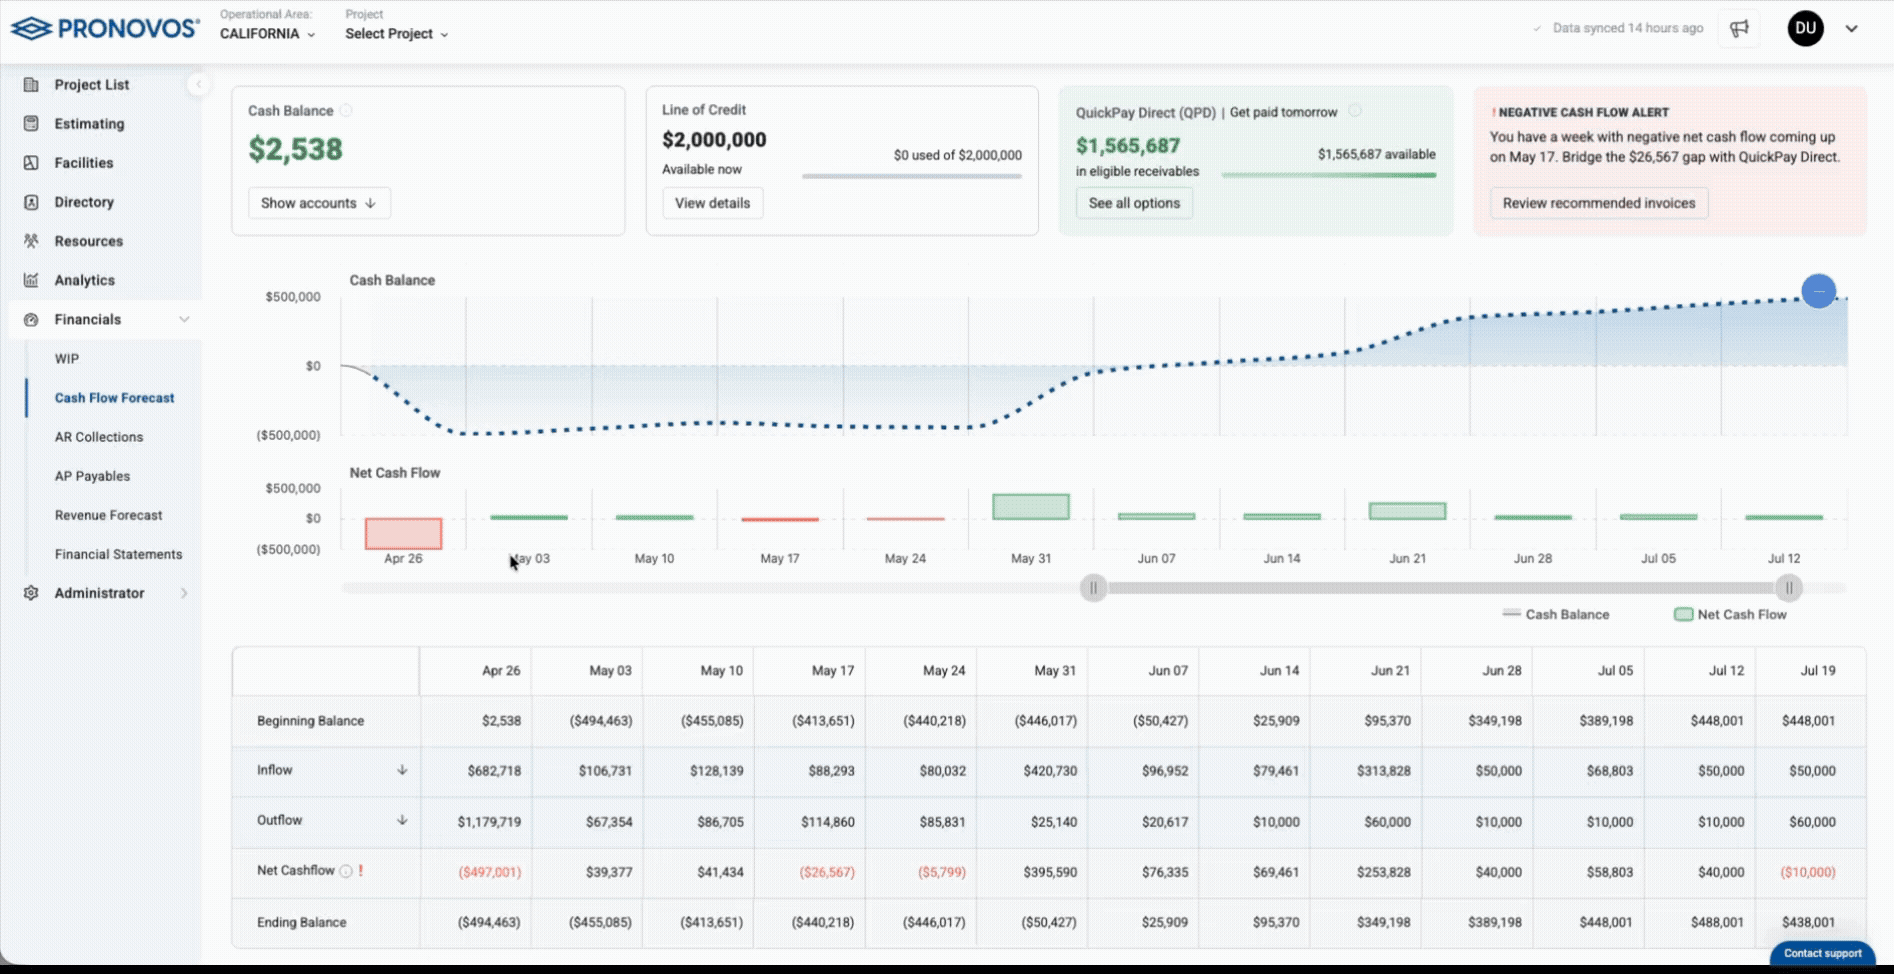Click the Directory contacts icon
This screenshot has height=974, width=1894.
pyautogui.click(x=31, y=202)
